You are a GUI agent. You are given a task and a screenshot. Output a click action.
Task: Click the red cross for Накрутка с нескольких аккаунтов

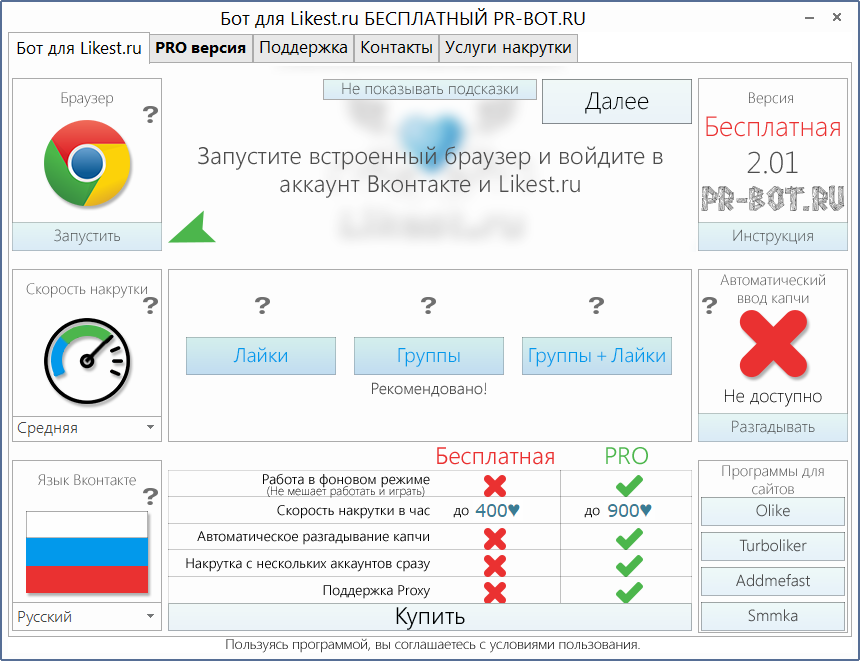coord(495,565)
